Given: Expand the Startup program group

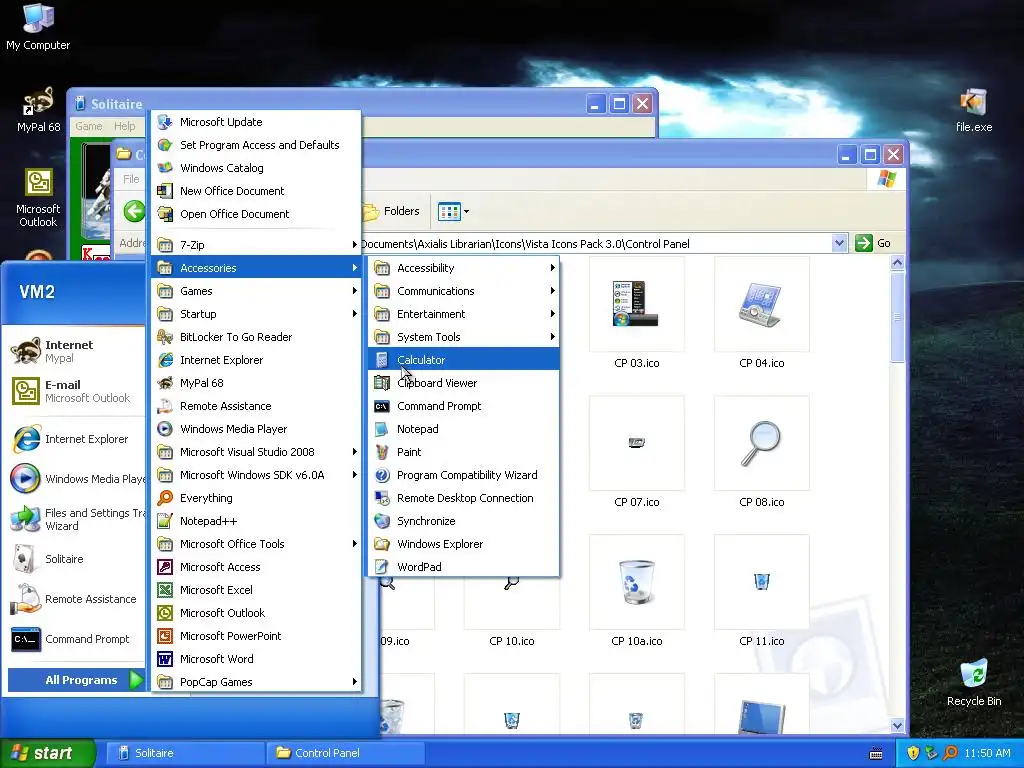Looking at the screenshot, I should (x=257, y=314).
